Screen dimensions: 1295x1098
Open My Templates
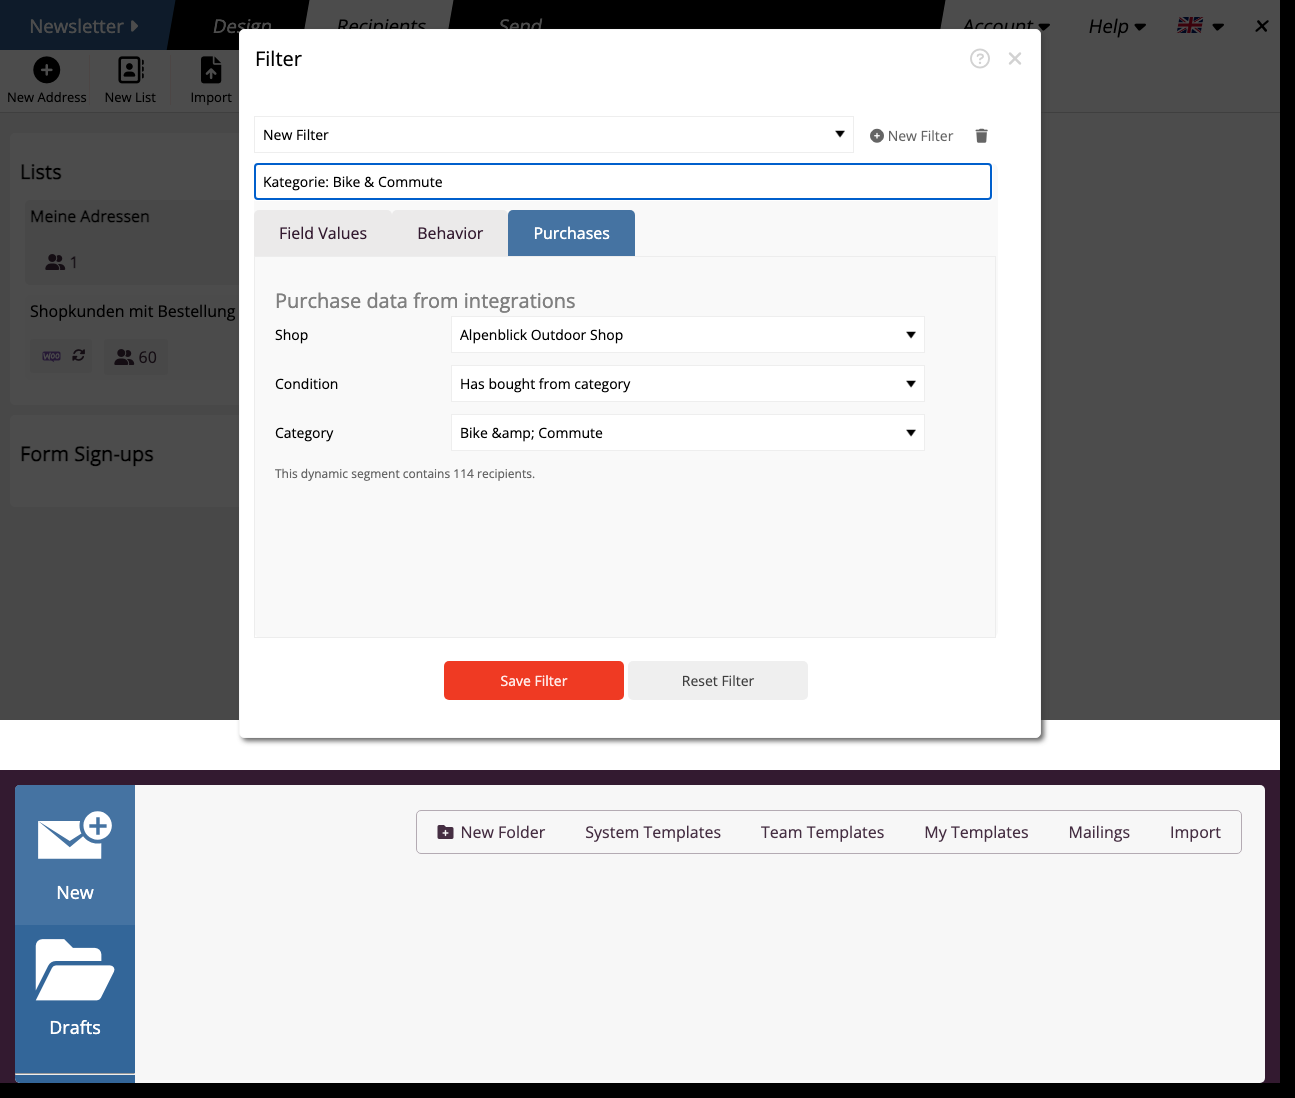click(x=976, y=832)
